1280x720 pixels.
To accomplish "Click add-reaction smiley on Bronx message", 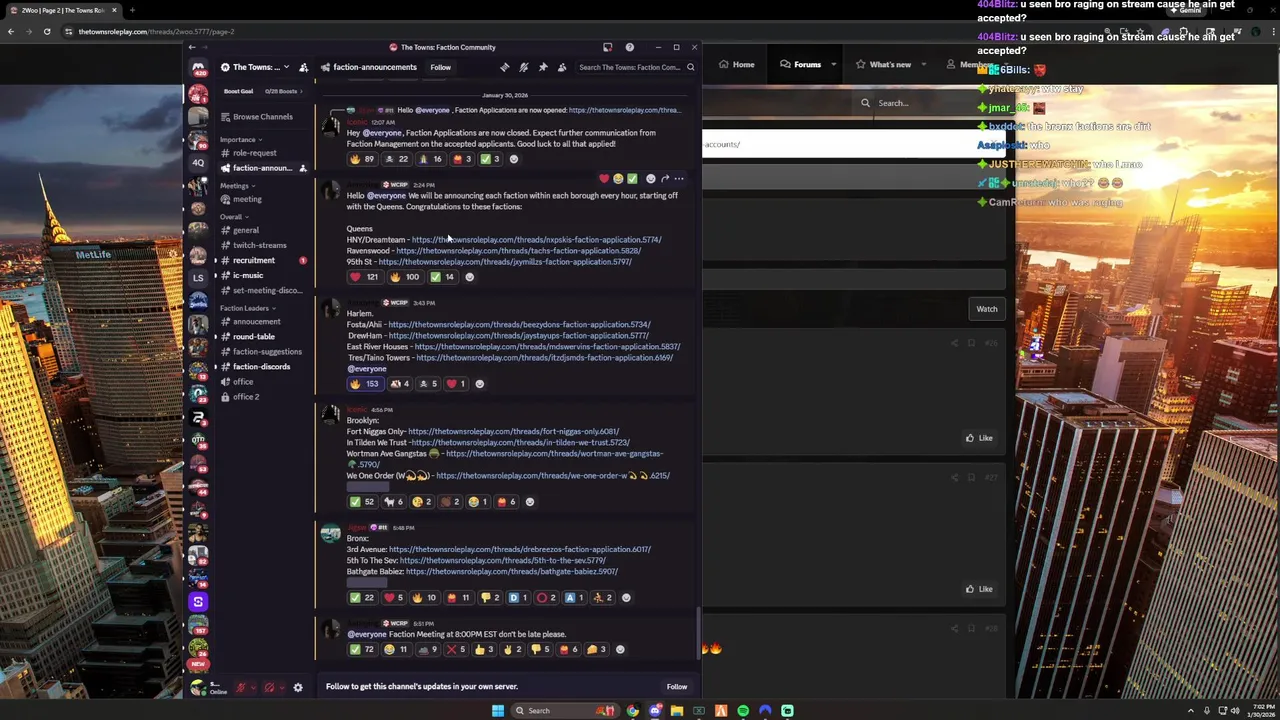I will (x=626, y=598).
